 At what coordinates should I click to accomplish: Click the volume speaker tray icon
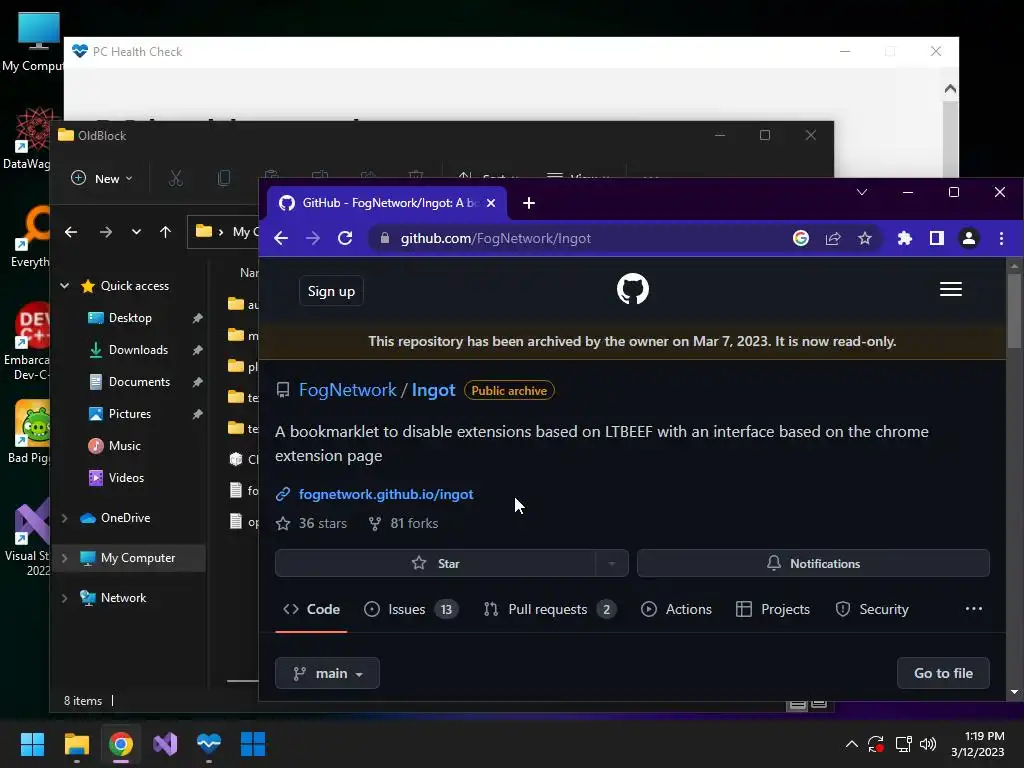point(928,744)
